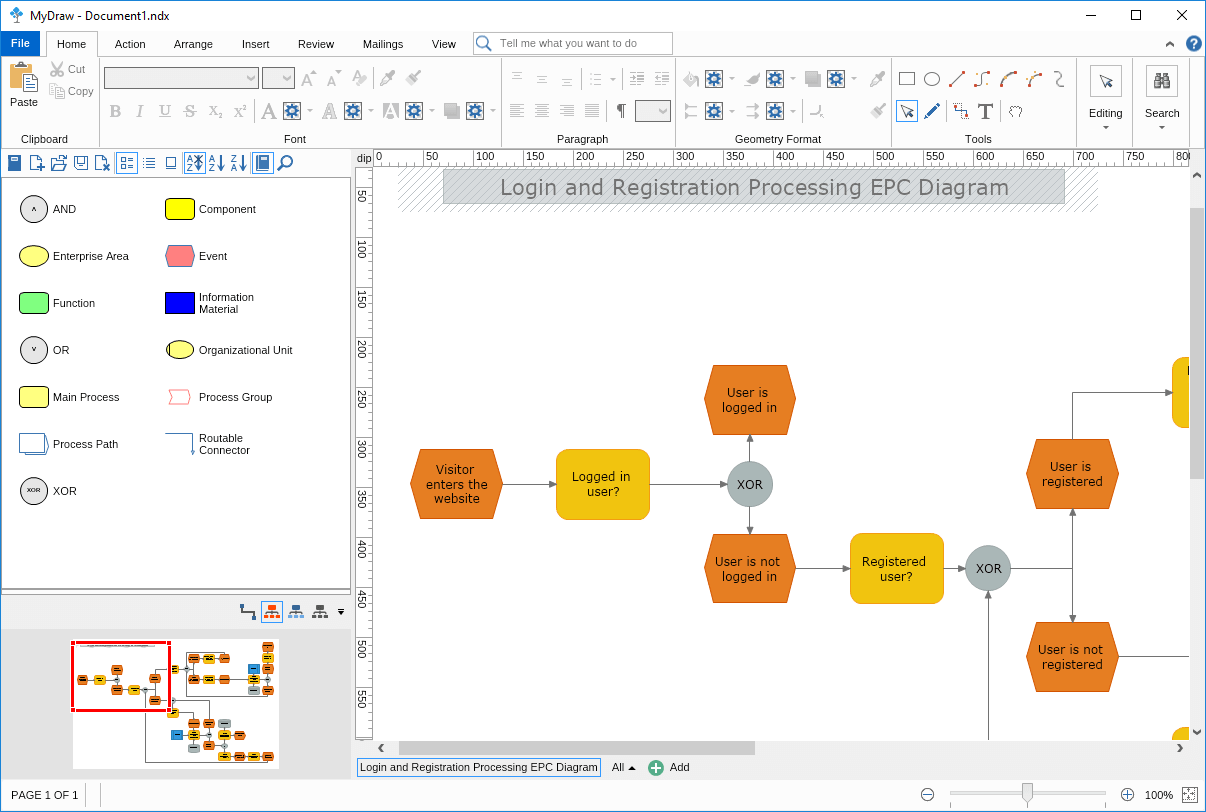
Task: Activate the Pan hand tool
Action: (1015, 111)
